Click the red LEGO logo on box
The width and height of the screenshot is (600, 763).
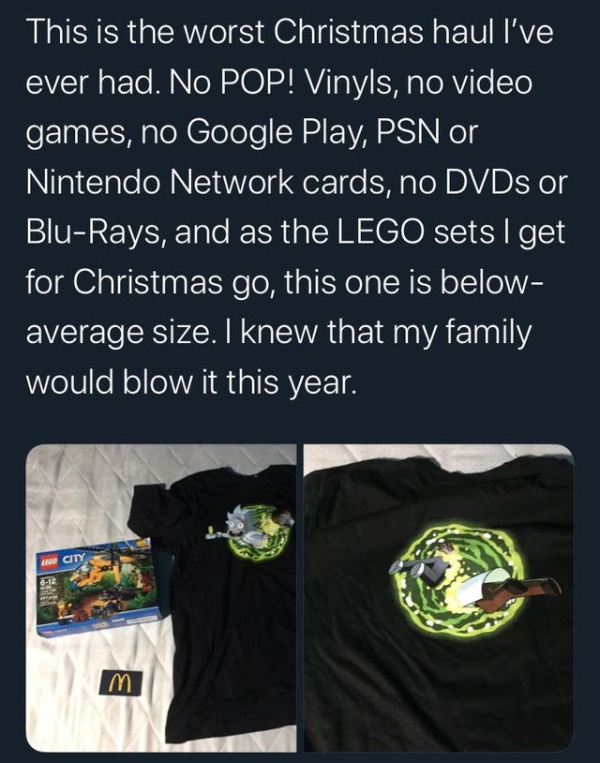click(49, 561)
